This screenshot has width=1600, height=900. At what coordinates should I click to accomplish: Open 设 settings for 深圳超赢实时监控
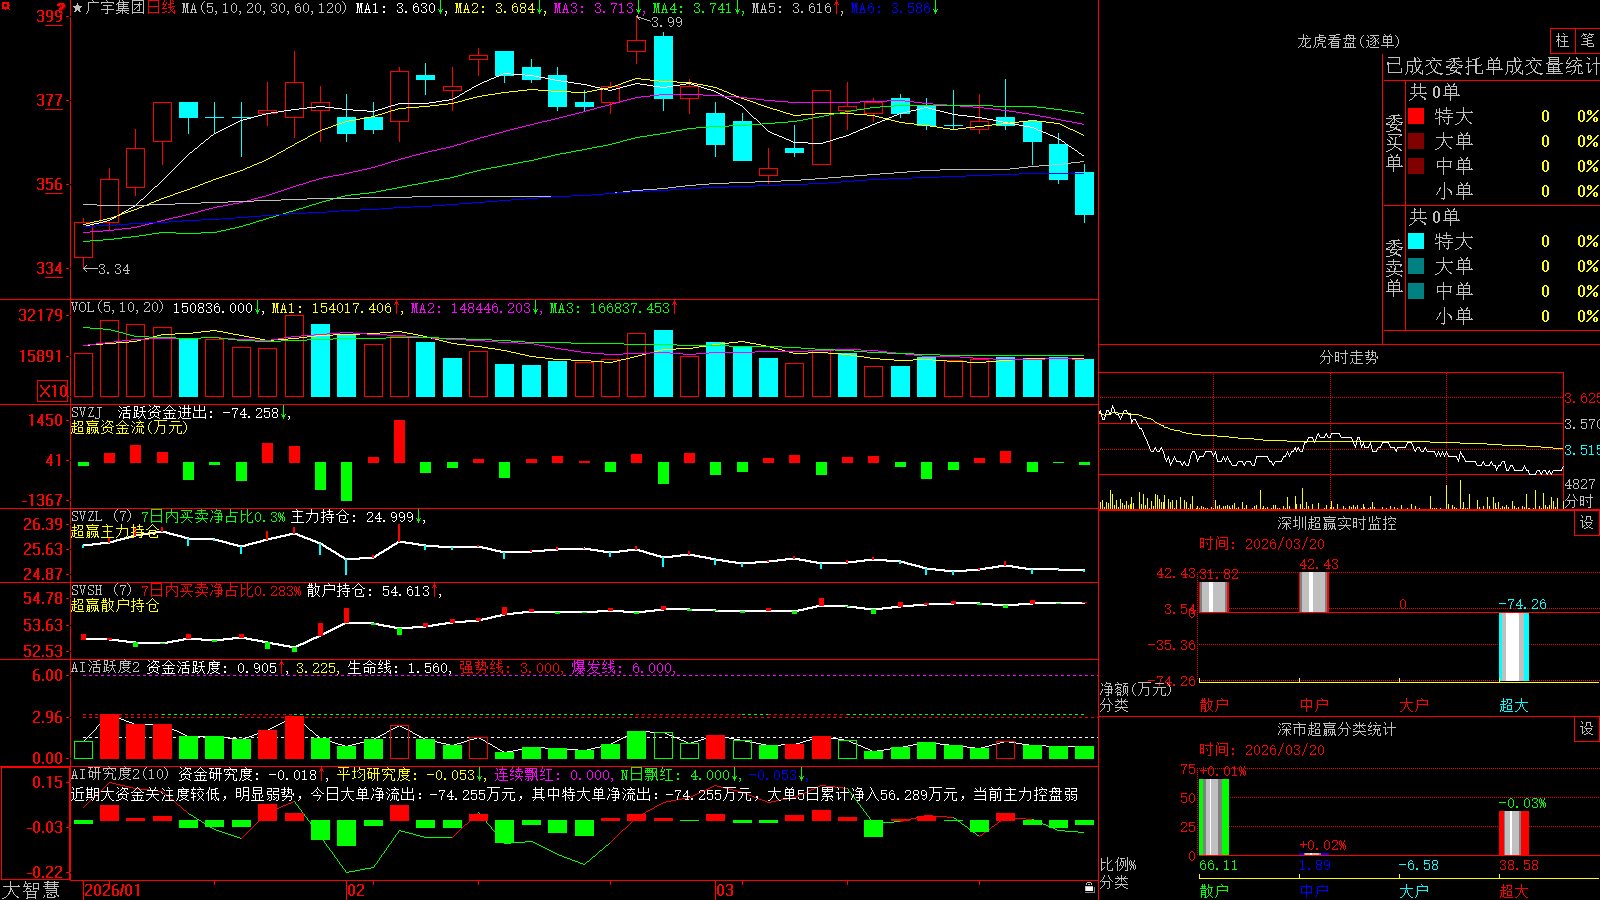point(1587,523)
